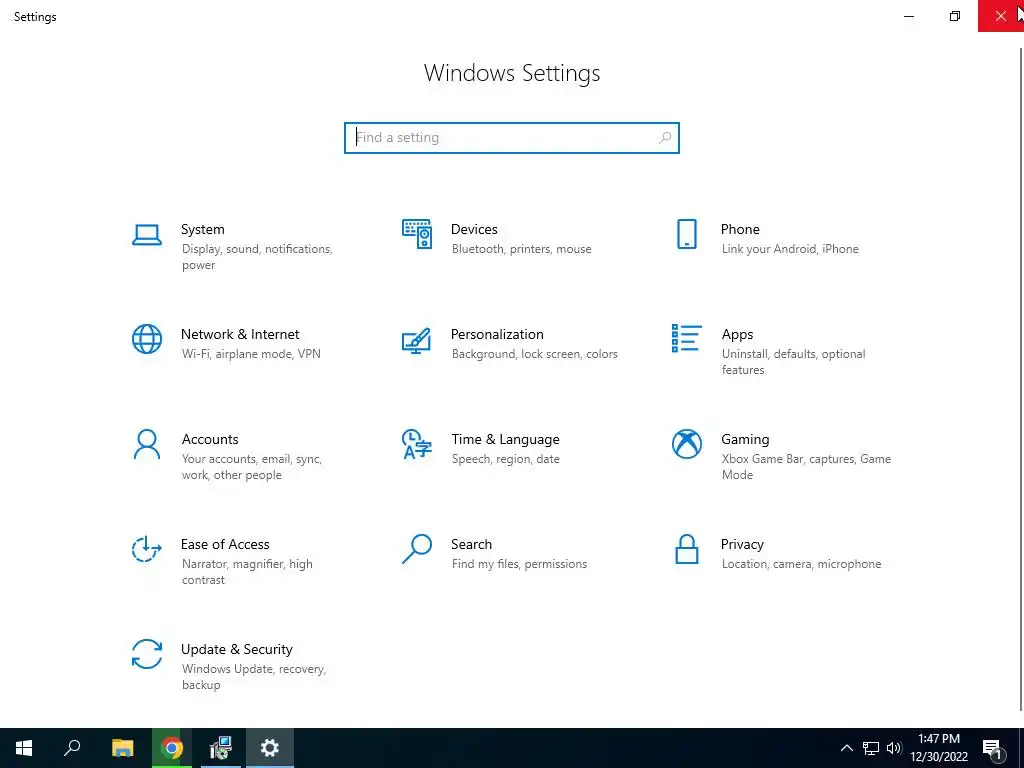The width and height of the screenshot is (1024, 768).
Task: Restore down the Settings window
Action: [955, 16]
